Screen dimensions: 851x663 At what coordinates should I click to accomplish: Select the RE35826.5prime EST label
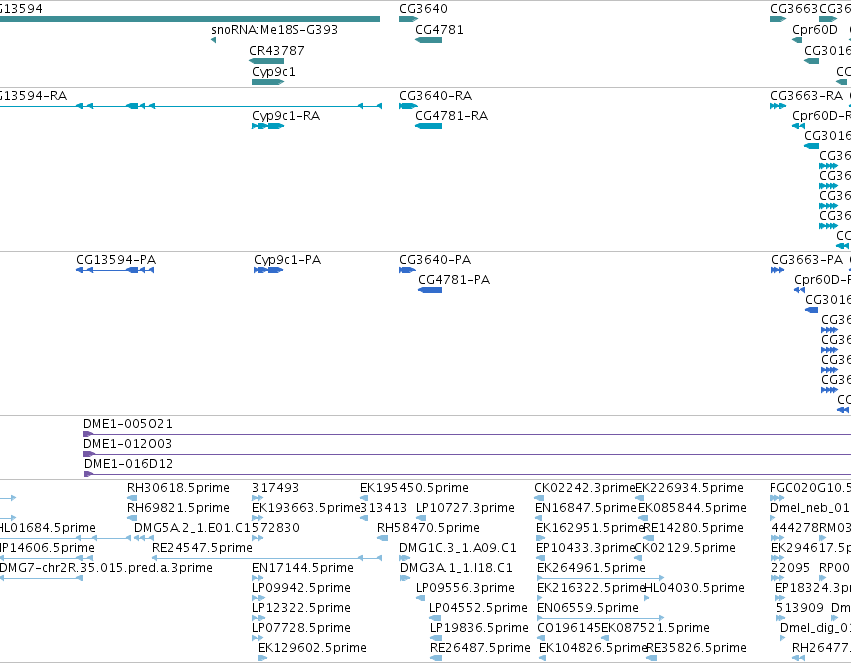pyautogui.click(x=696, y=648)
